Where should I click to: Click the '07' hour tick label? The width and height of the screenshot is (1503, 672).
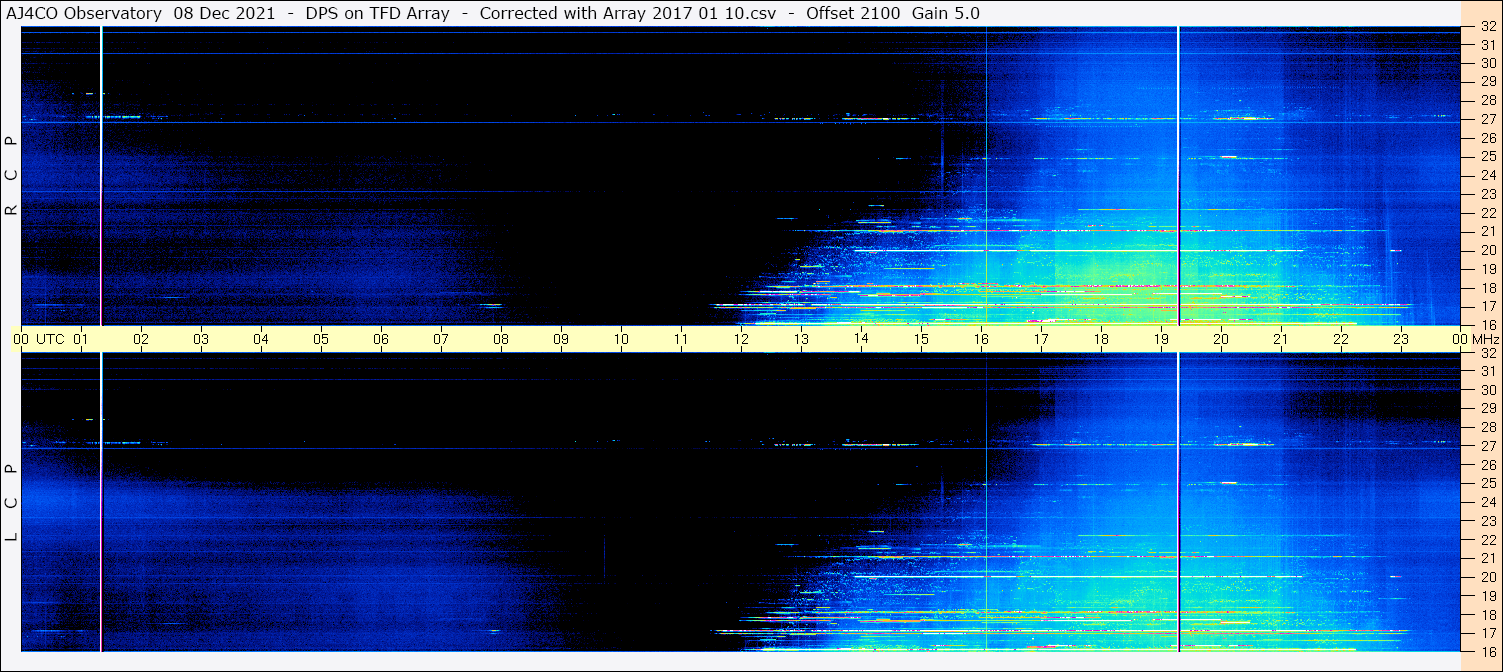pos(441,339)
